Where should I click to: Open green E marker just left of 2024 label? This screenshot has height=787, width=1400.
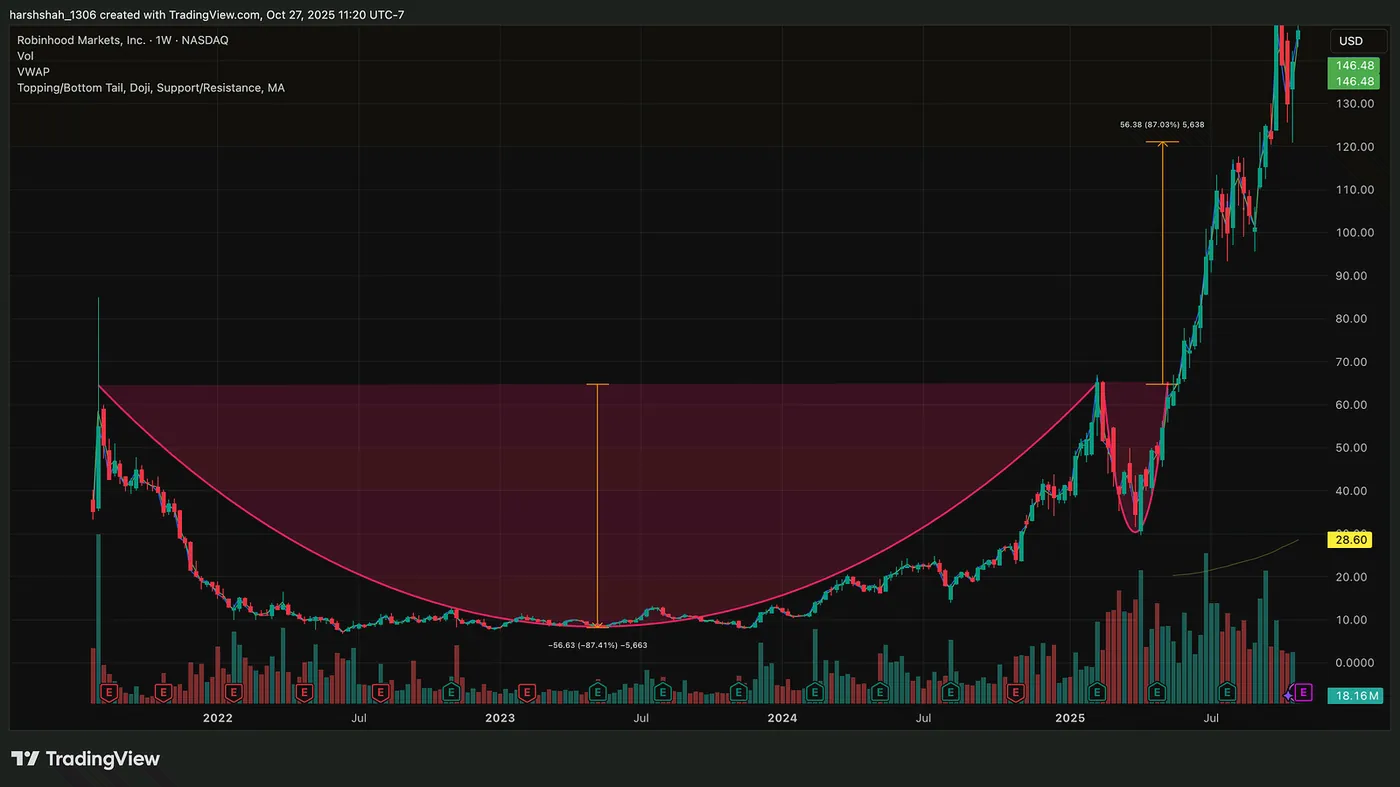pyautogui.click(x=739, y=691)
